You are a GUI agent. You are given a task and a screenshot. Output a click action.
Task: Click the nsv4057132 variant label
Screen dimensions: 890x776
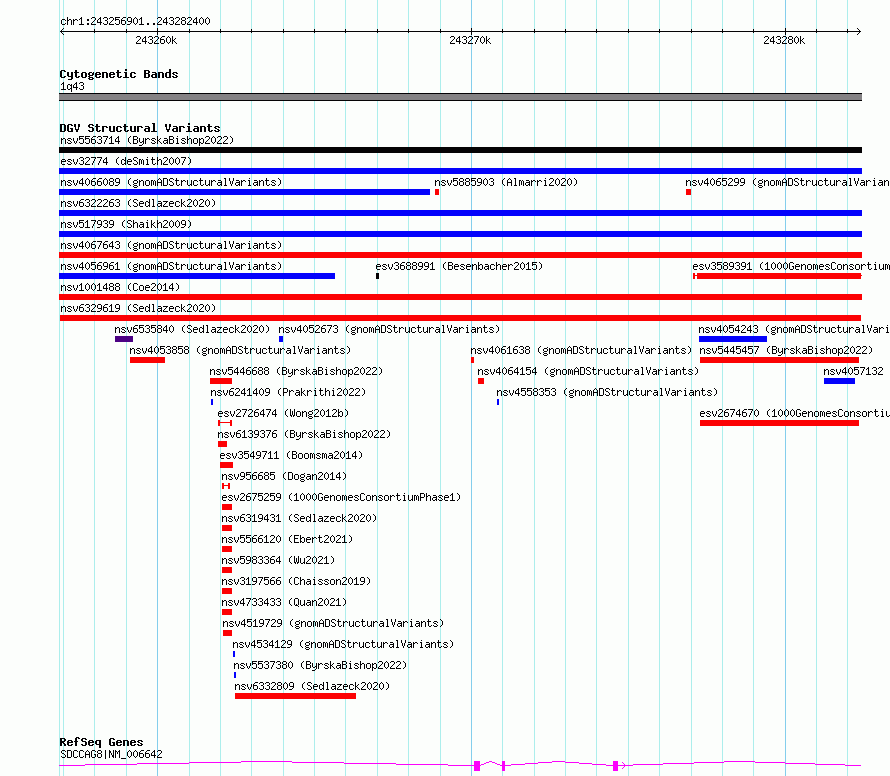pos(853,371)
